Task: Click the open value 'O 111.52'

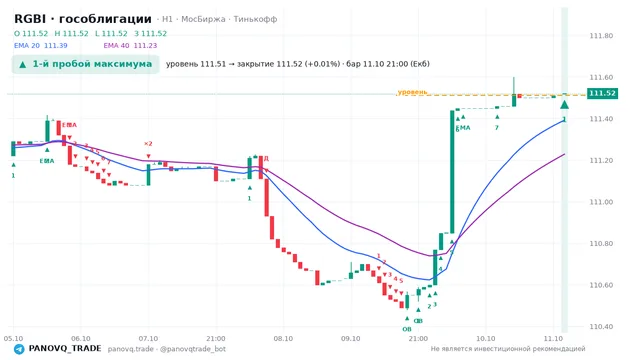Action: [31, 33]
